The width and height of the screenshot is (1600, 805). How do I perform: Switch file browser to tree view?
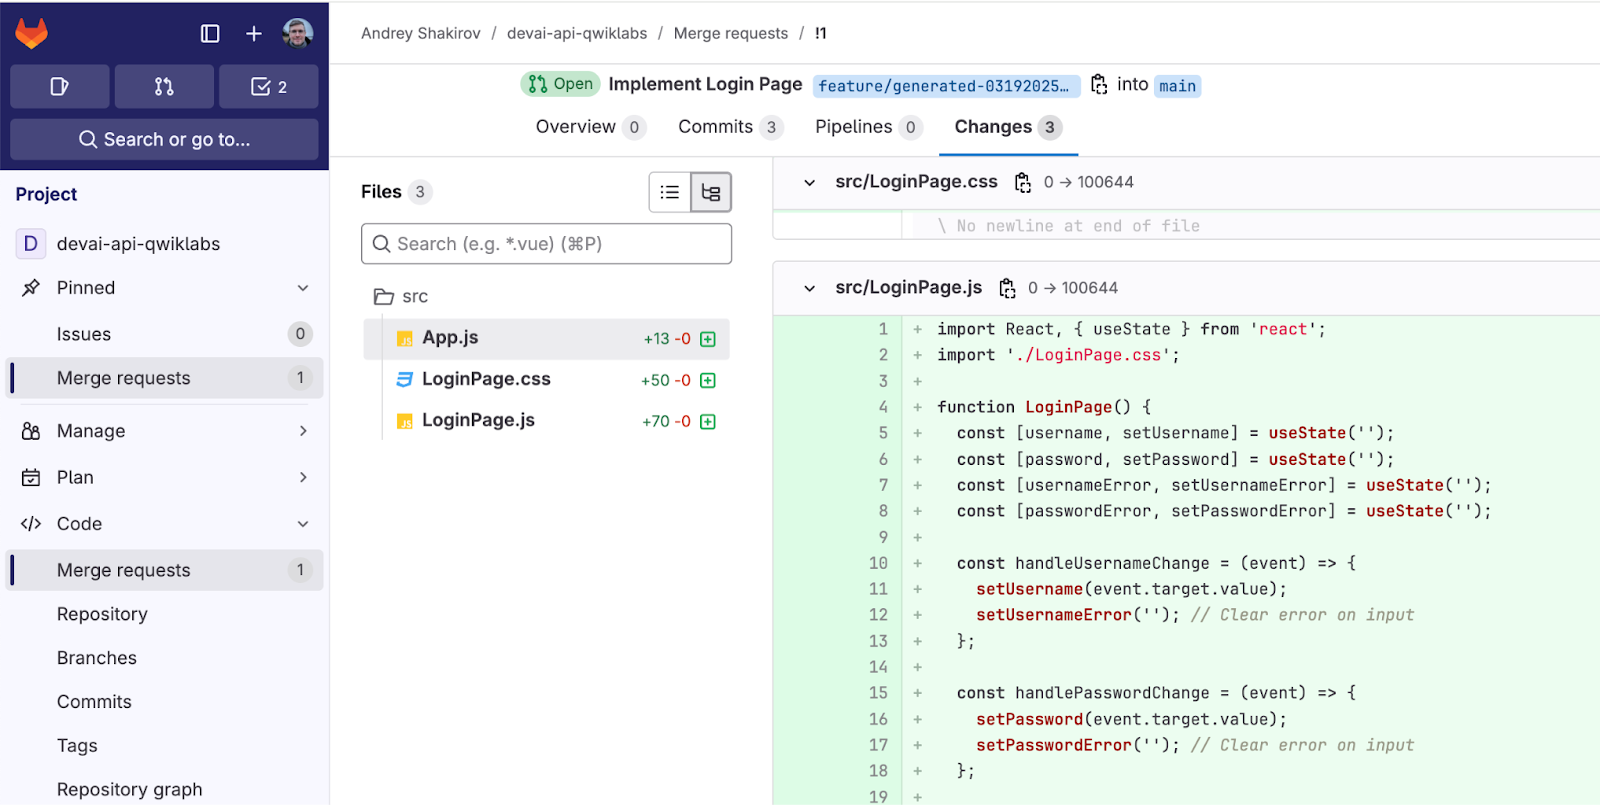coord(711,192)
